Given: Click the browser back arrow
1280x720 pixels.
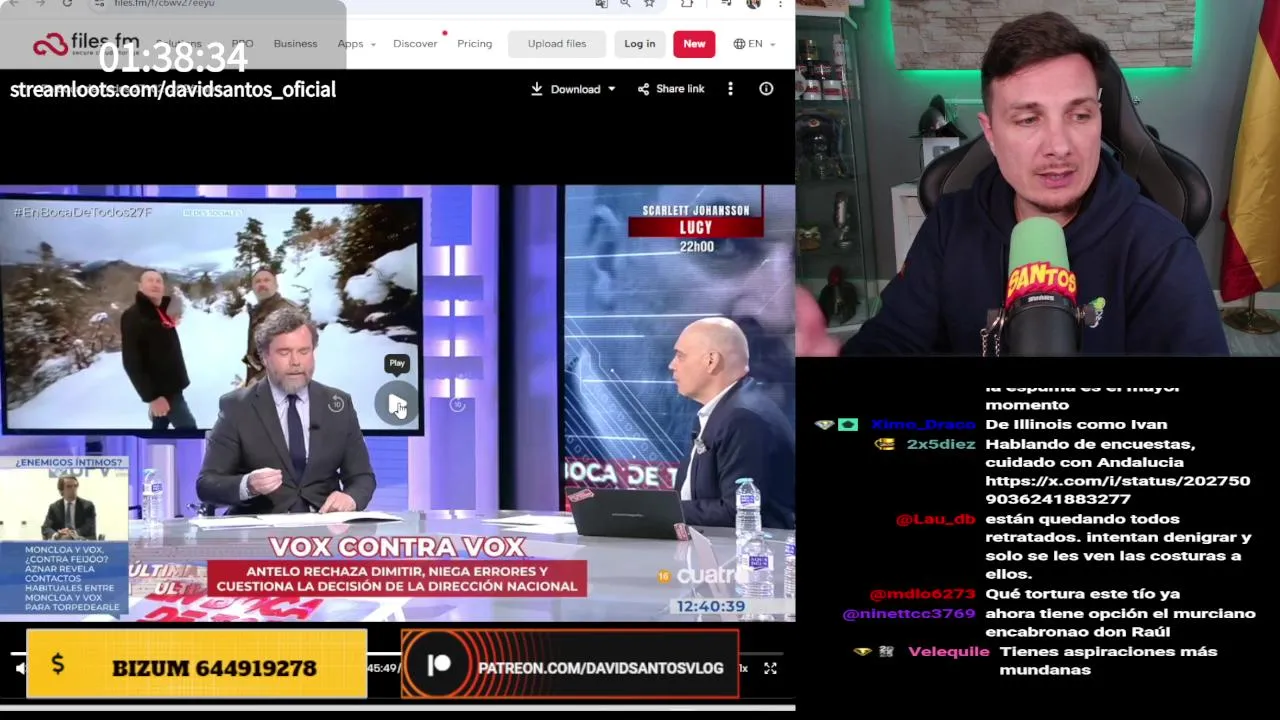Looking at the screenshot, I should coord(15,3).
